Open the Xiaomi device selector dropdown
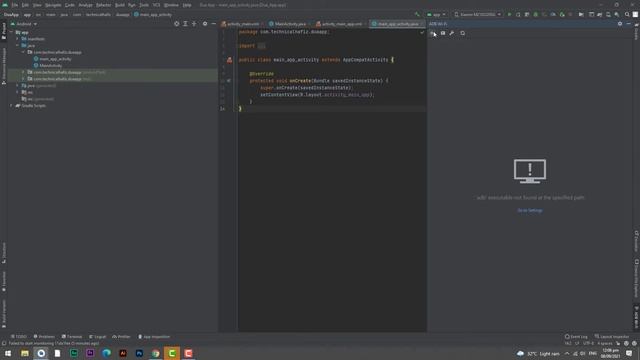640x360 pixels. click(478, 15)
